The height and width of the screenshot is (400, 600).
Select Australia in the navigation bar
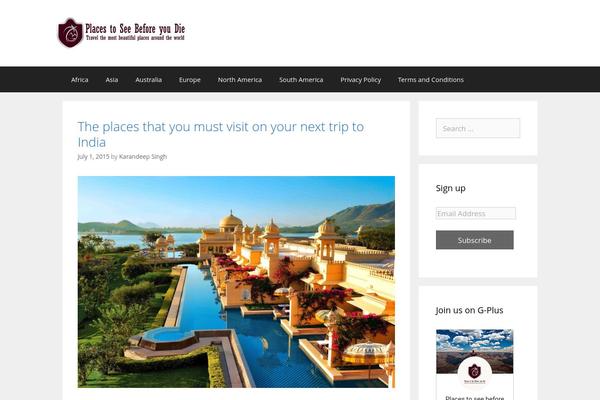coord(148,80)
